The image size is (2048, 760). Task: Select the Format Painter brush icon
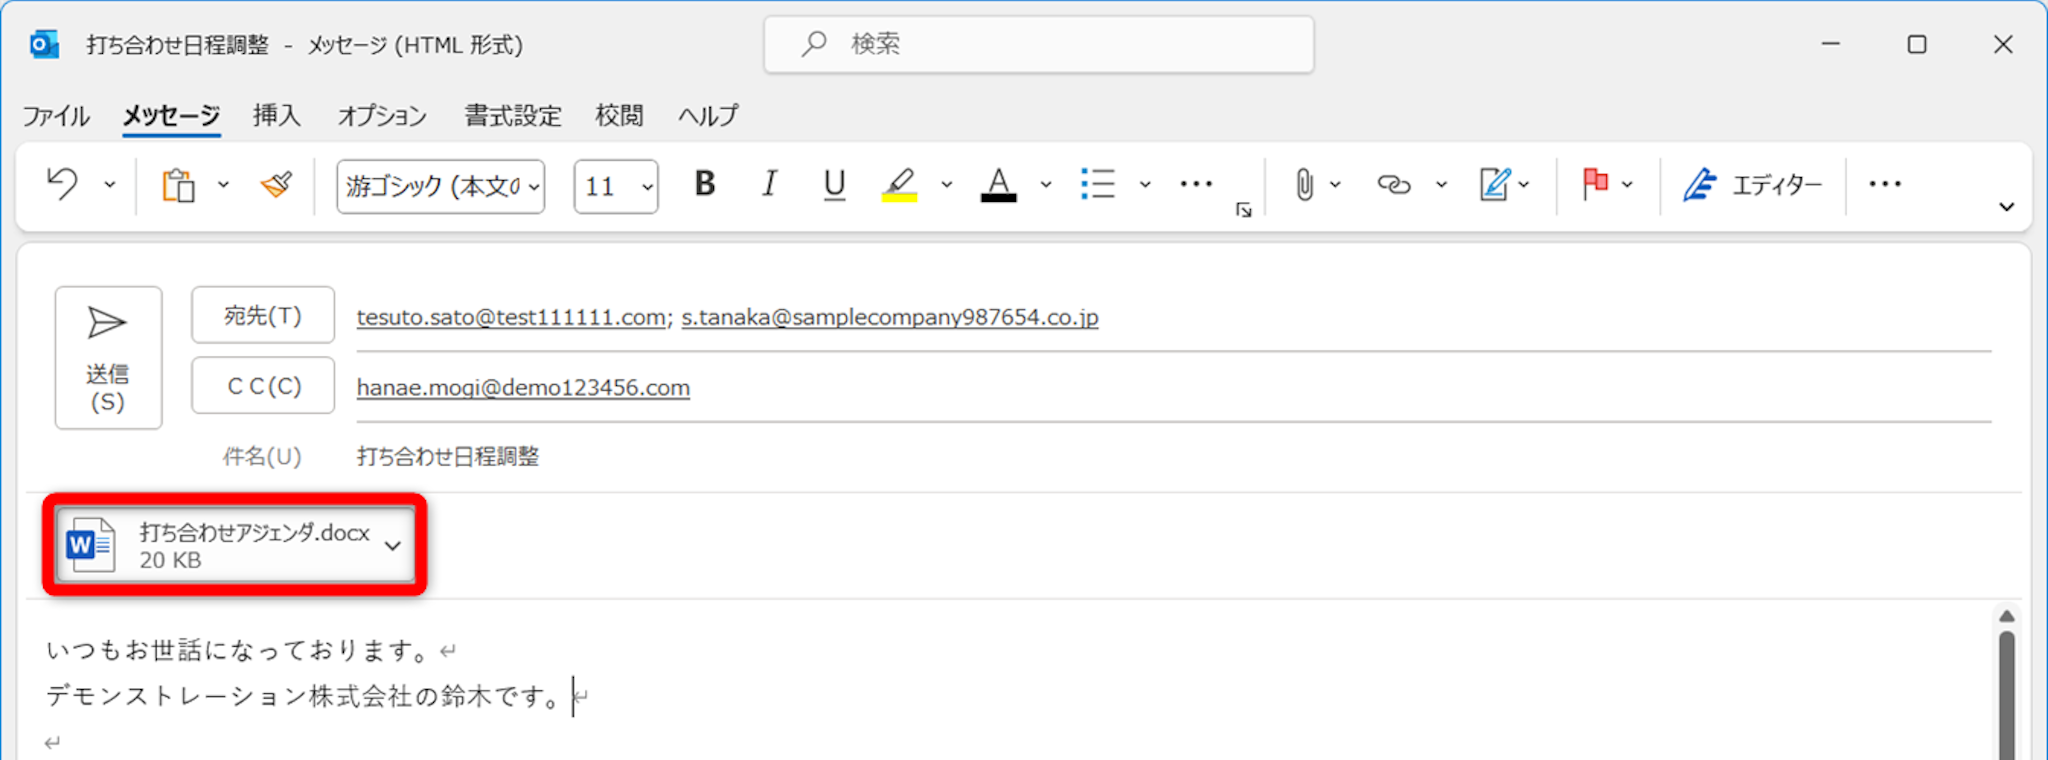click(x=276, y=185)
